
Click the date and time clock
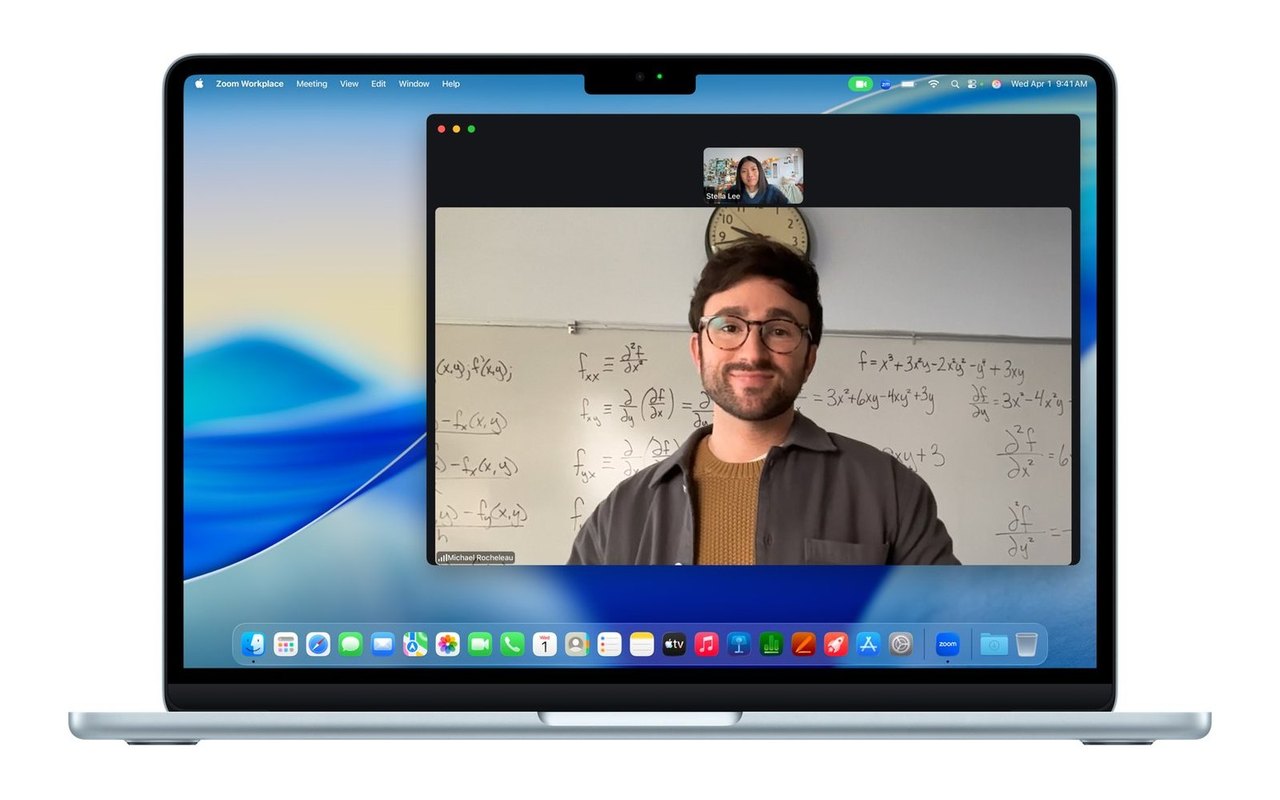coord(1049,84)
